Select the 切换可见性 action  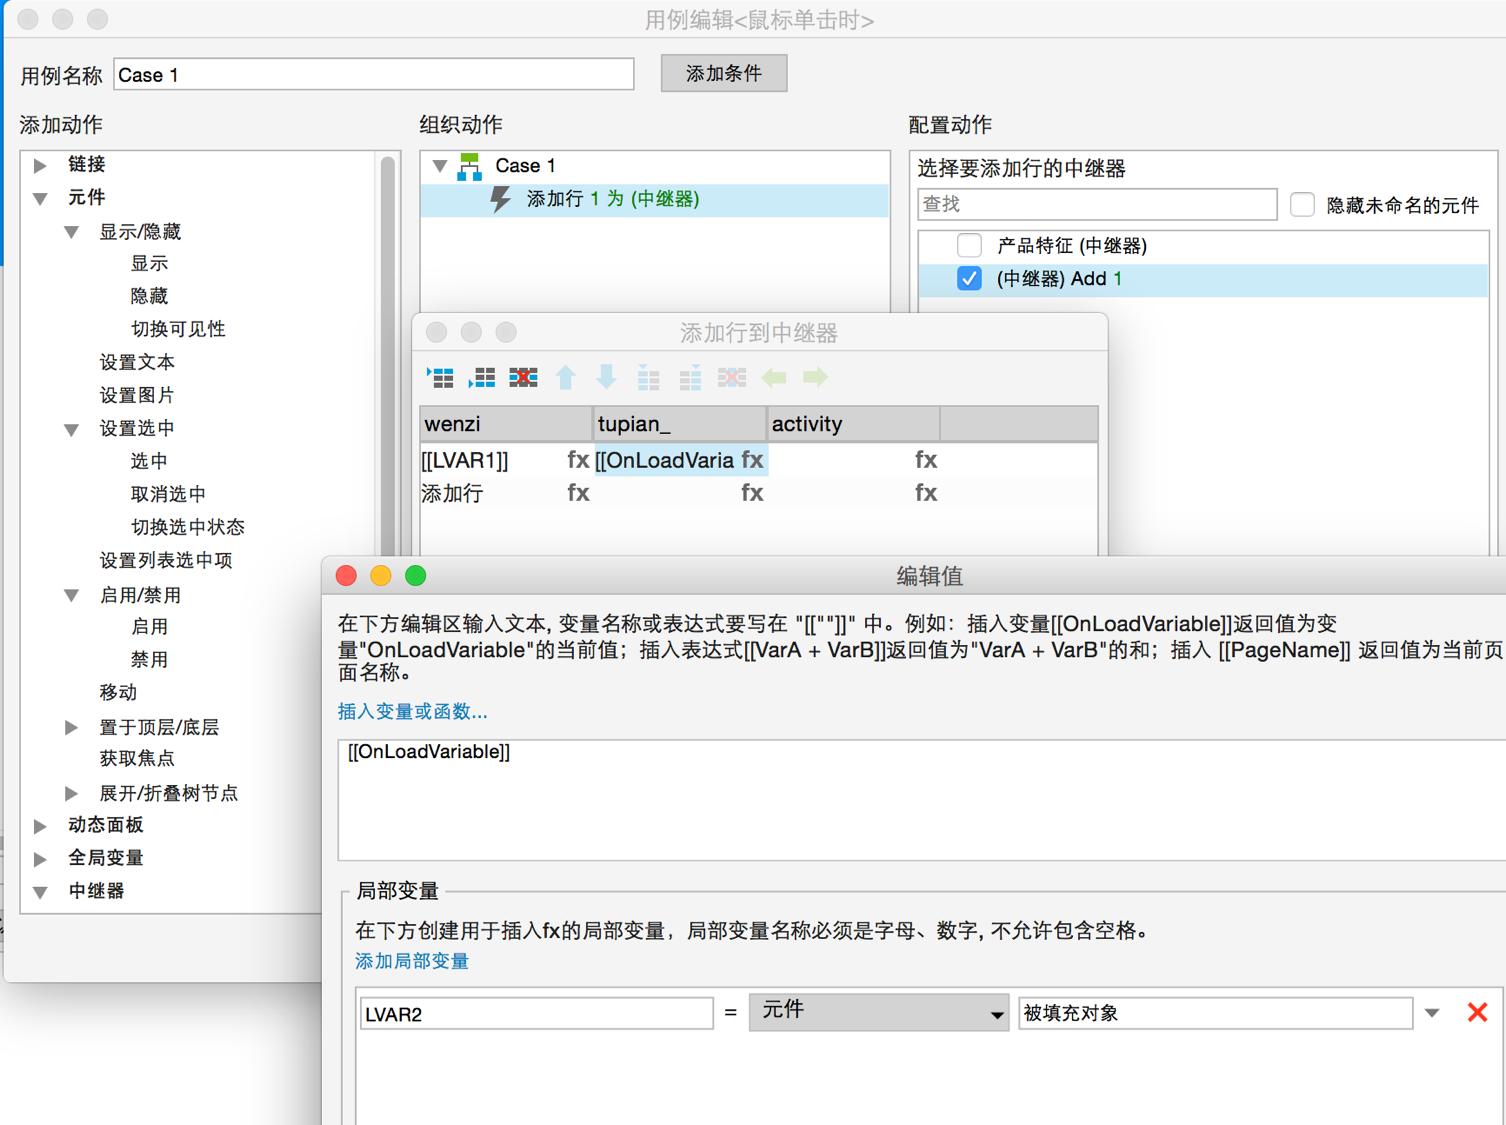[x=178, y=330]
